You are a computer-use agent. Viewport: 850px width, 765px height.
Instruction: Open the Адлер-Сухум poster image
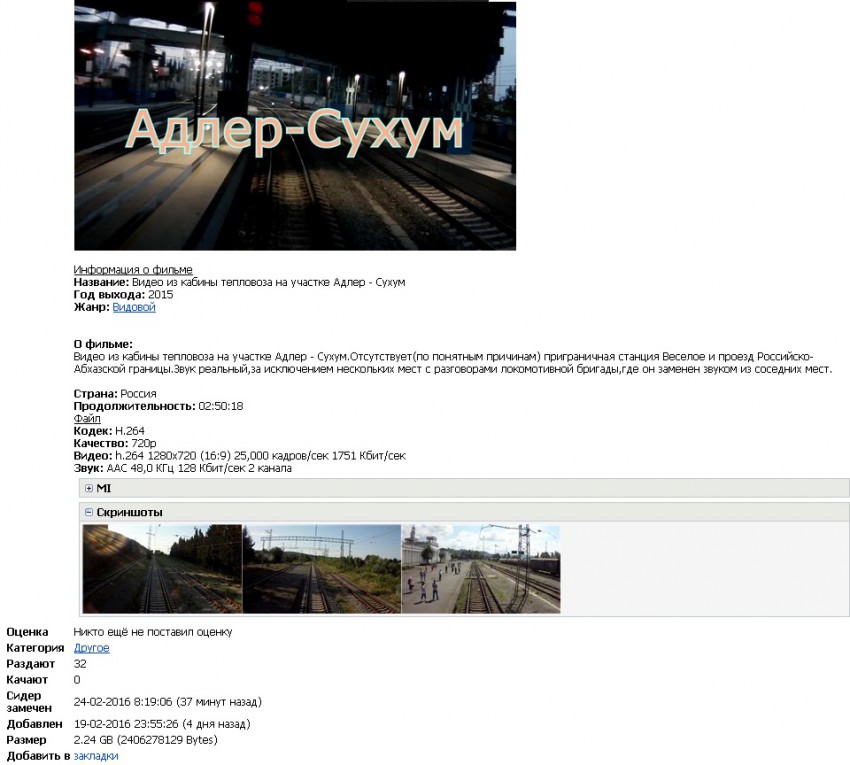[x=295, y=125]
